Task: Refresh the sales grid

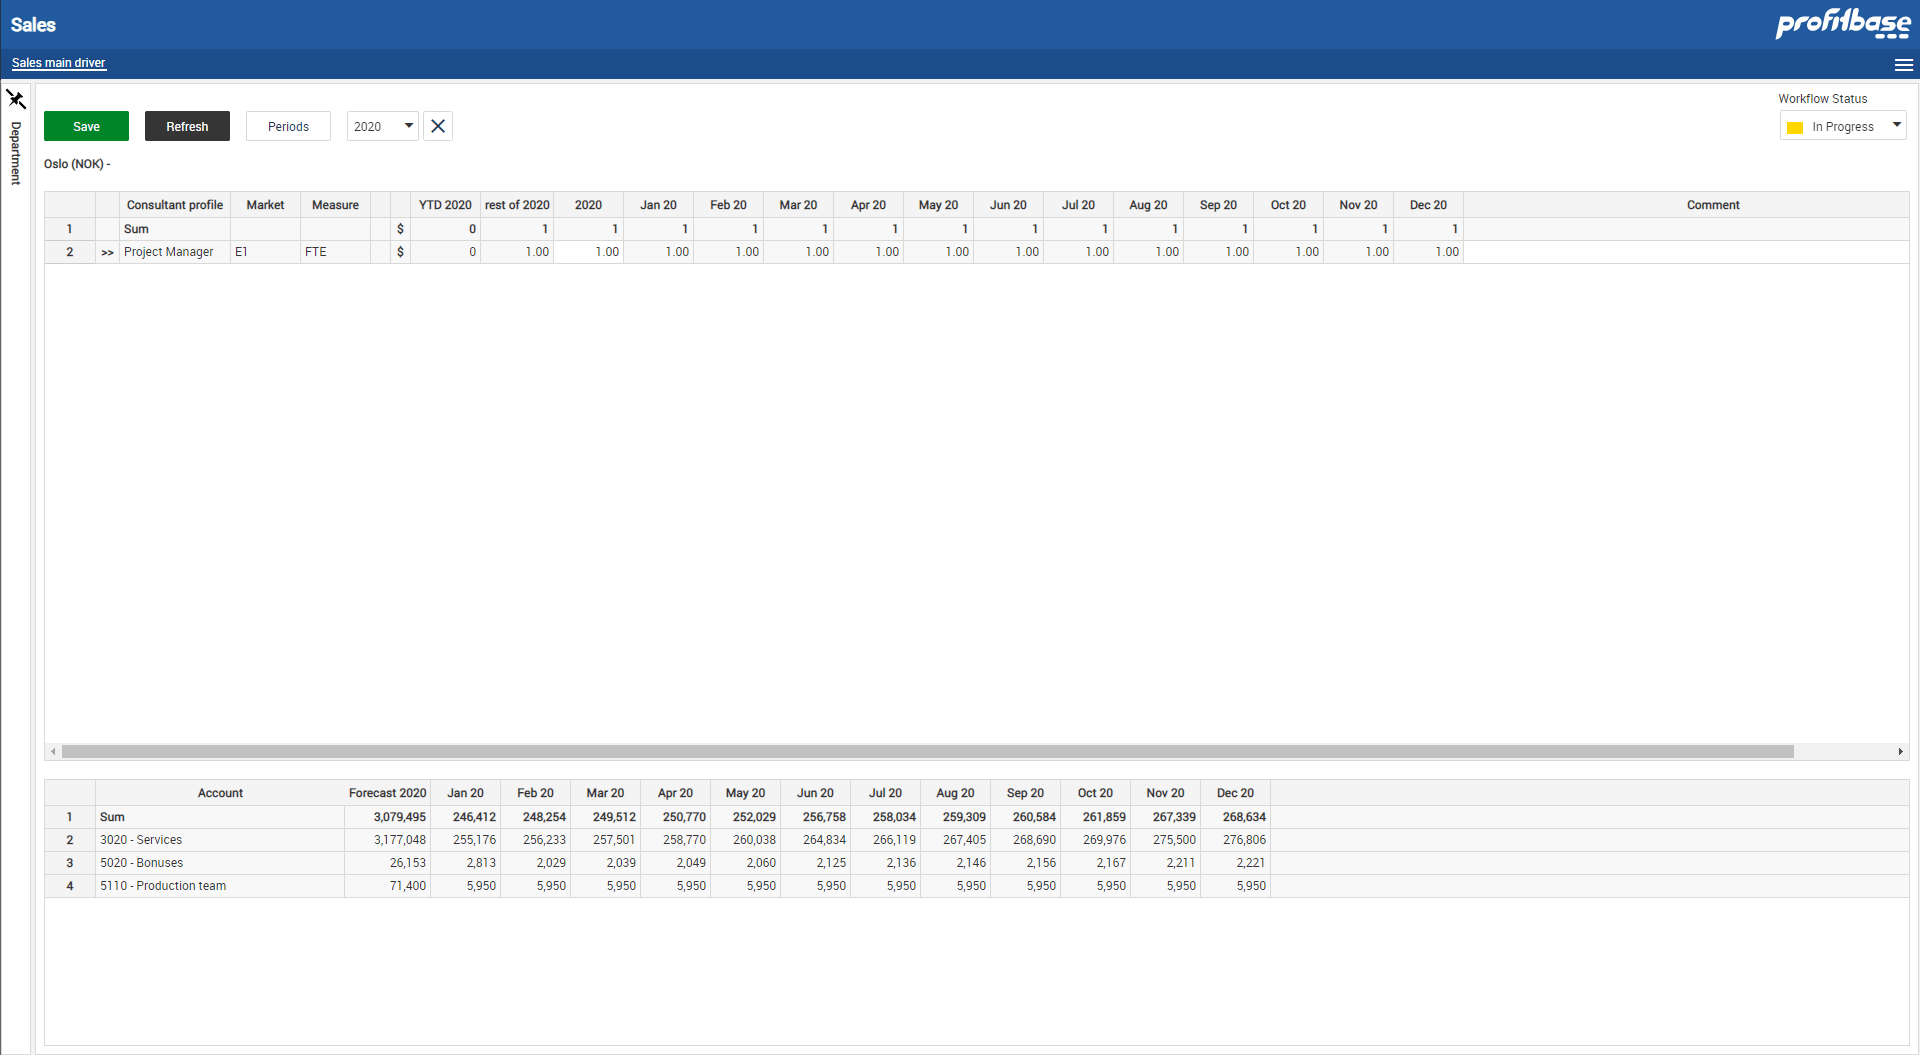Action: point(187,126)
